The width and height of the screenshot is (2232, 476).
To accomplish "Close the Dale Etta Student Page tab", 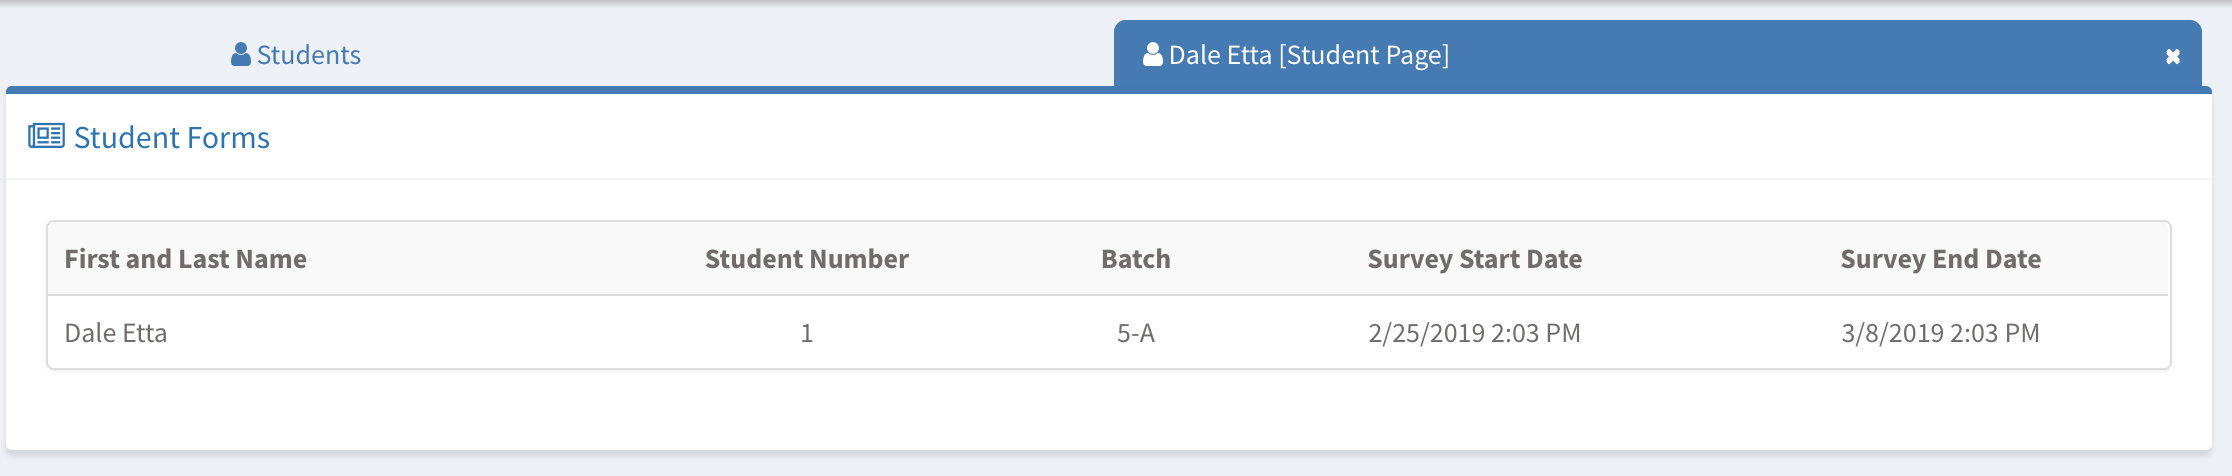I will click(2173, 56).
